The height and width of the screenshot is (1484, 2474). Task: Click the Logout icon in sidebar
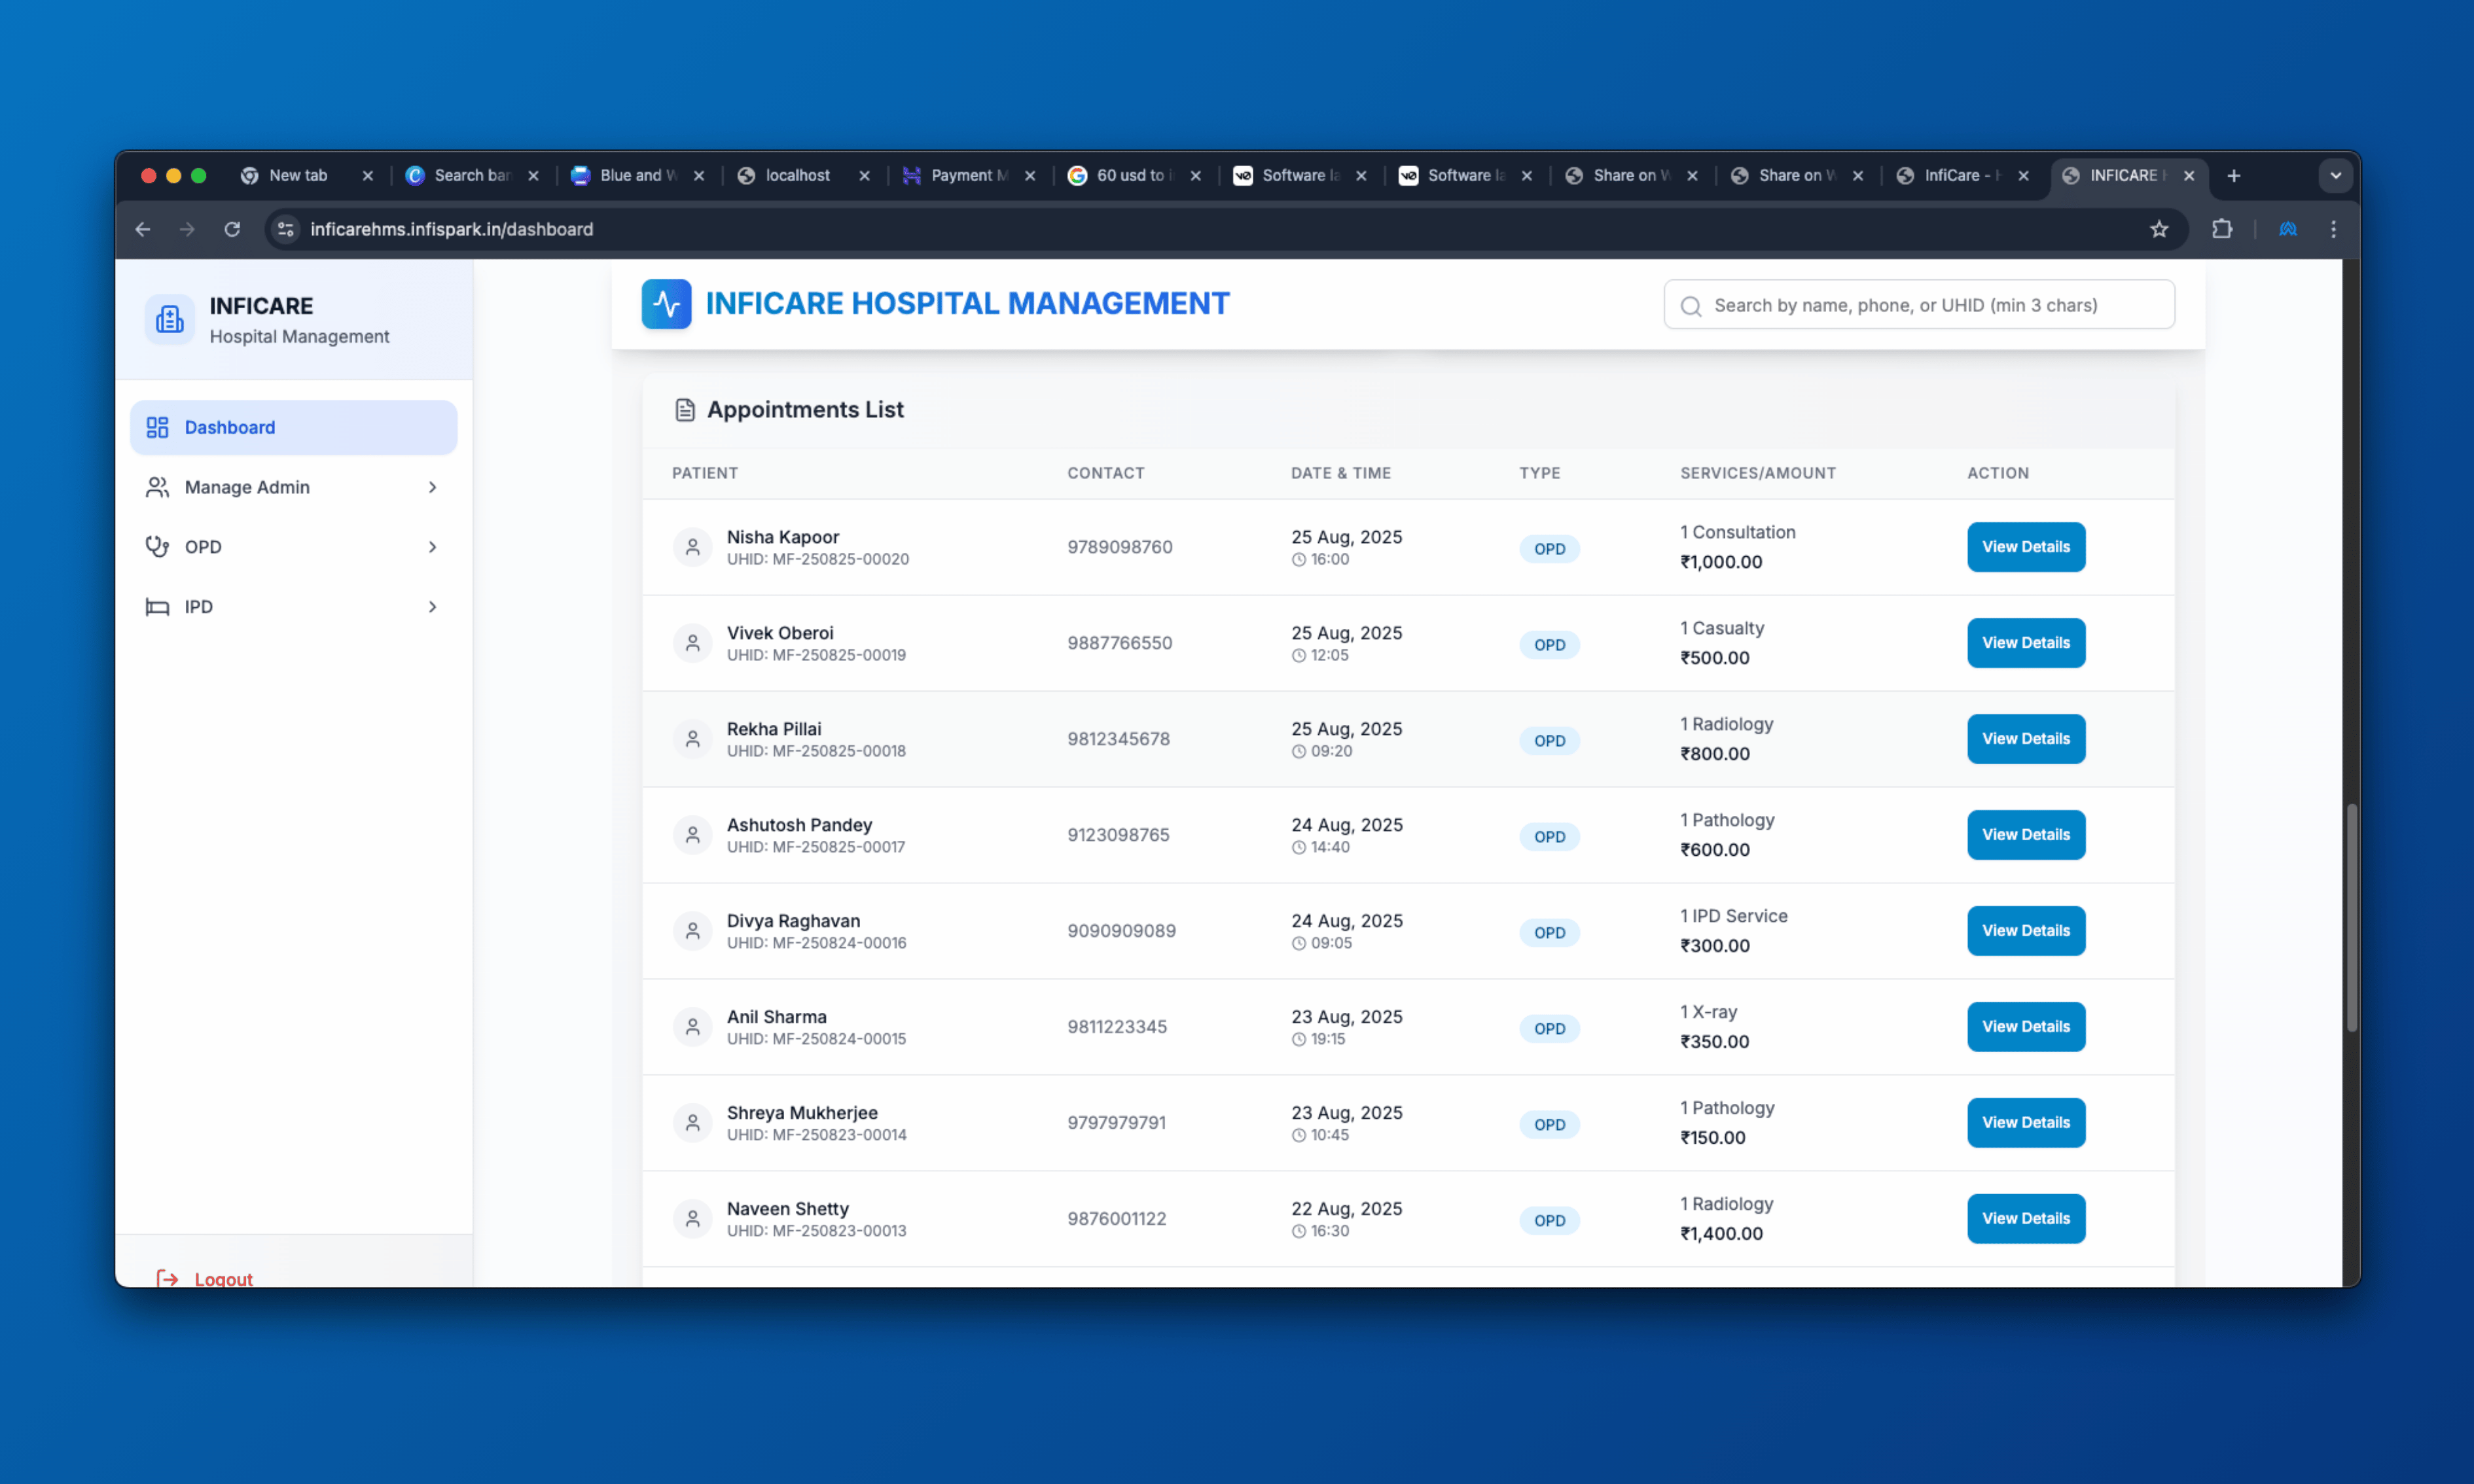pyautogui.click(x=167, y=1278)
